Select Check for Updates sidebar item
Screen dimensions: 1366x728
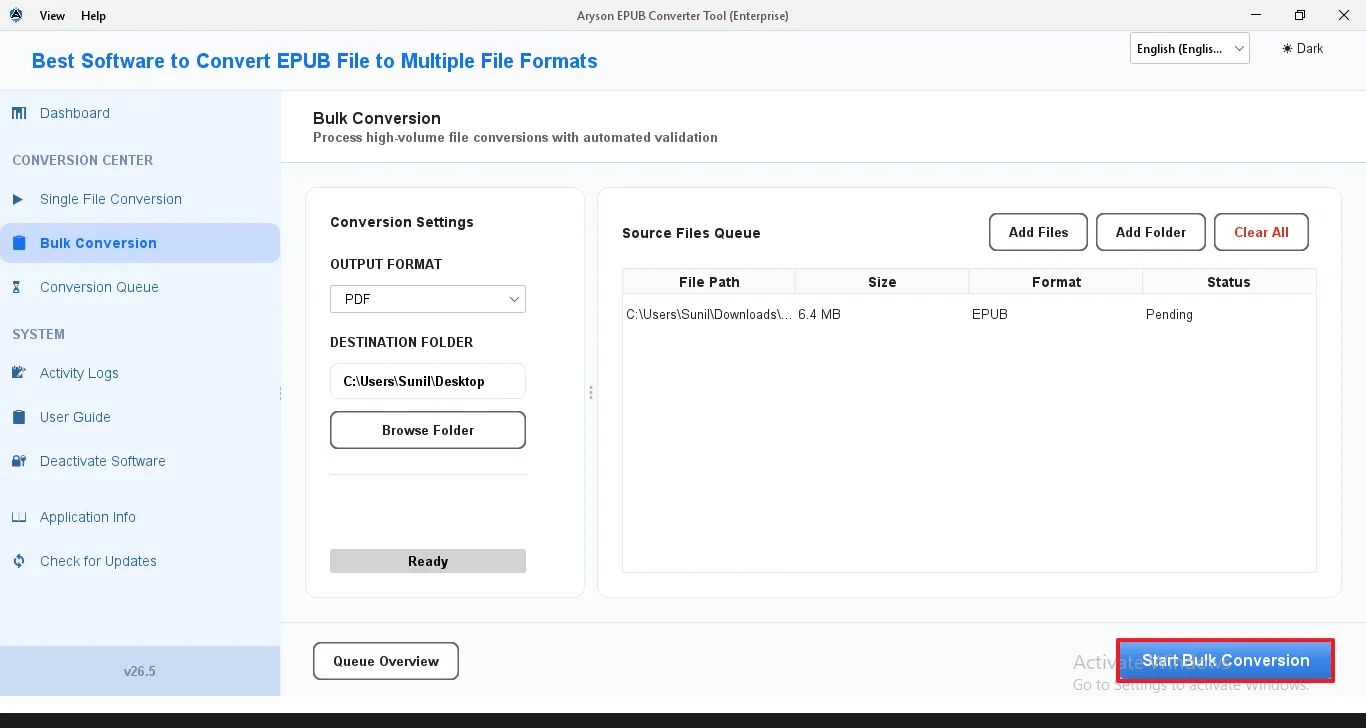(140, 561)
